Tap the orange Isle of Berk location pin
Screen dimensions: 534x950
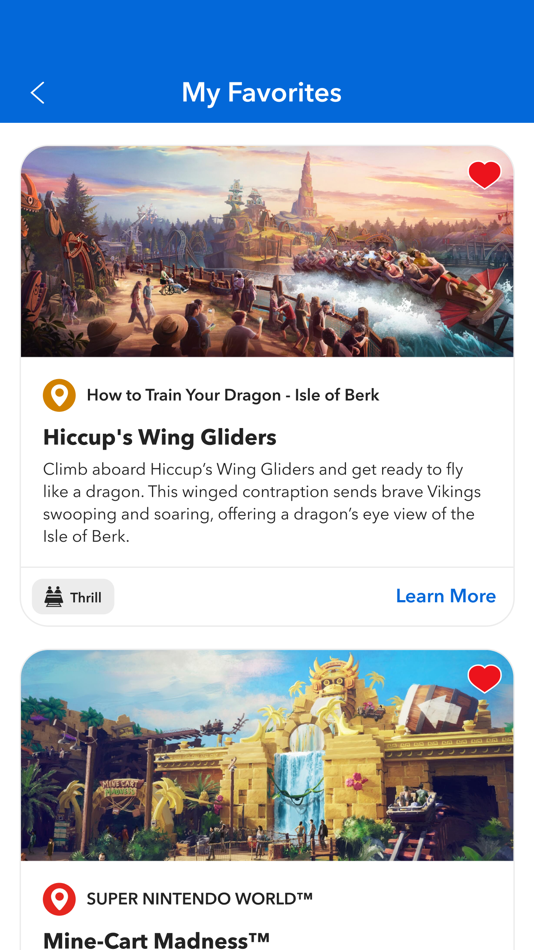pyautogui.click(x=59, y=396)
